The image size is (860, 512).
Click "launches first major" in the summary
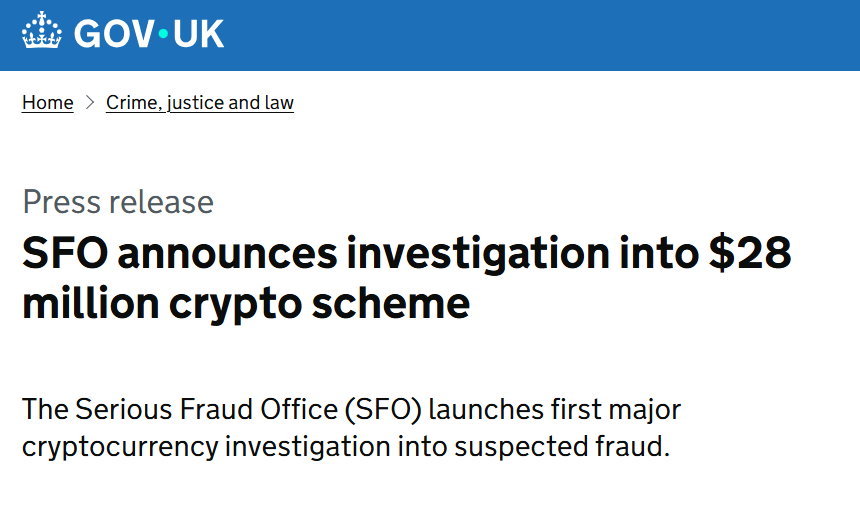coord(567,410)
